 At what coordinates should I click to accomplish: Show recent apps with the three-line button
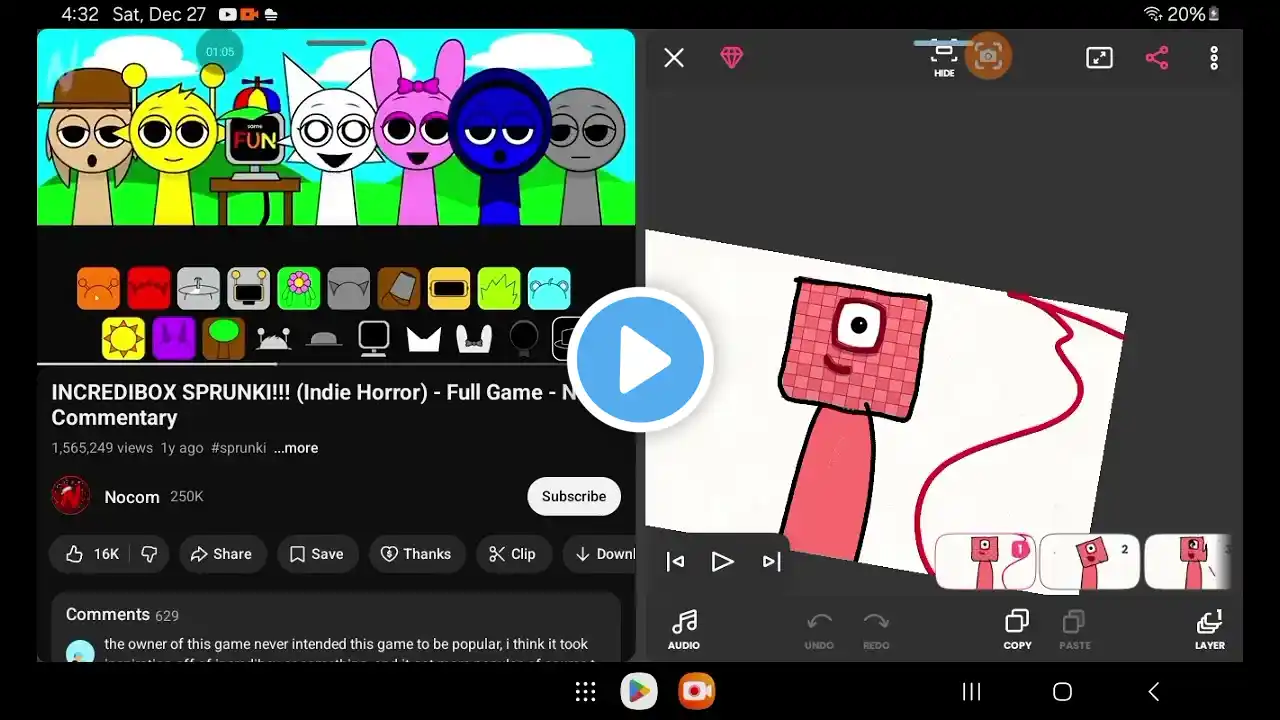click(x=971, y=692)
